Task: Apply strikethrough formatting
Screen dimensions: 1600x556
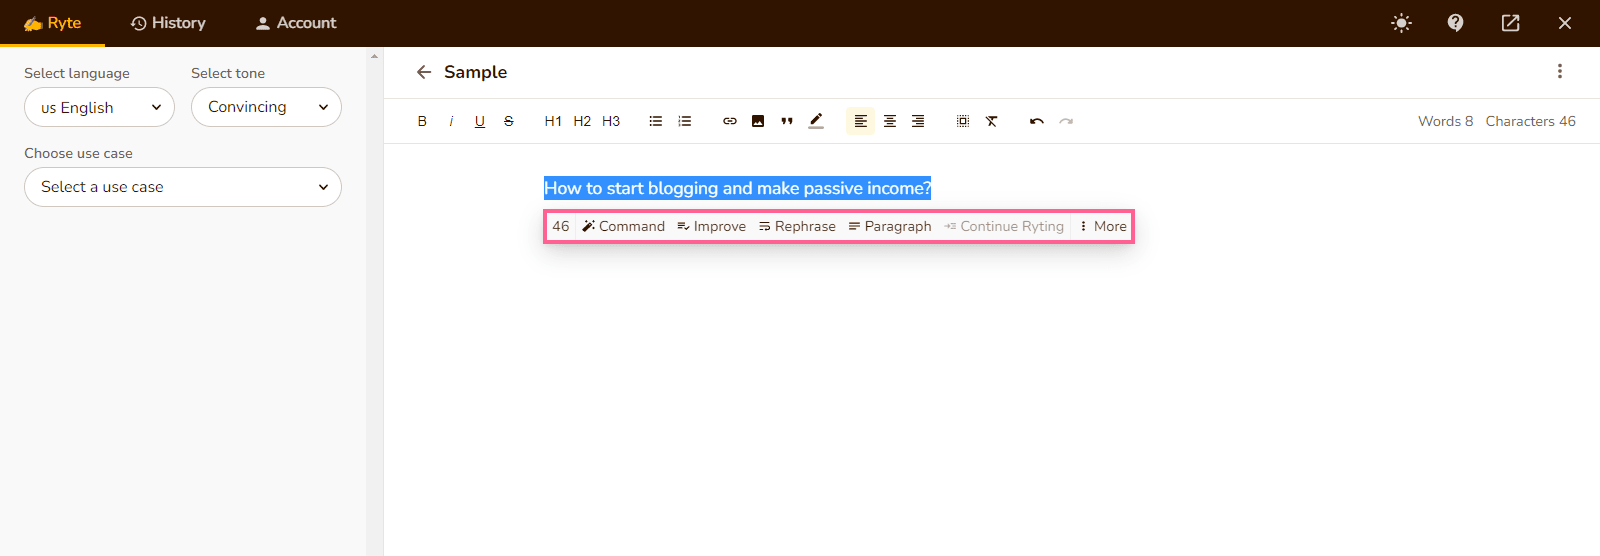Action: 509,121
